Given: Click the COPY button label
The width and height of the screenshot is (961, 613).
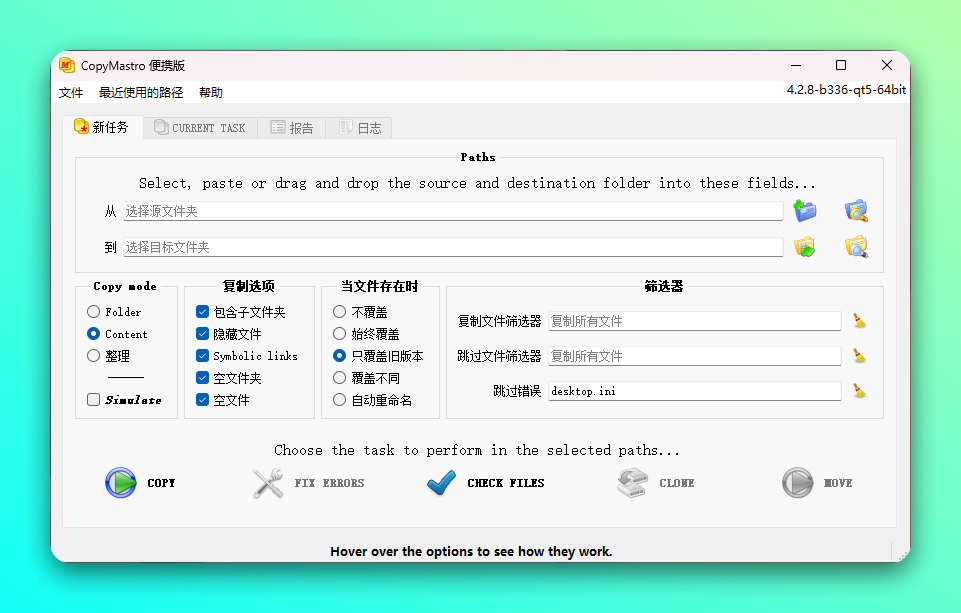Looking at the screenshot, I should (161, 483).
